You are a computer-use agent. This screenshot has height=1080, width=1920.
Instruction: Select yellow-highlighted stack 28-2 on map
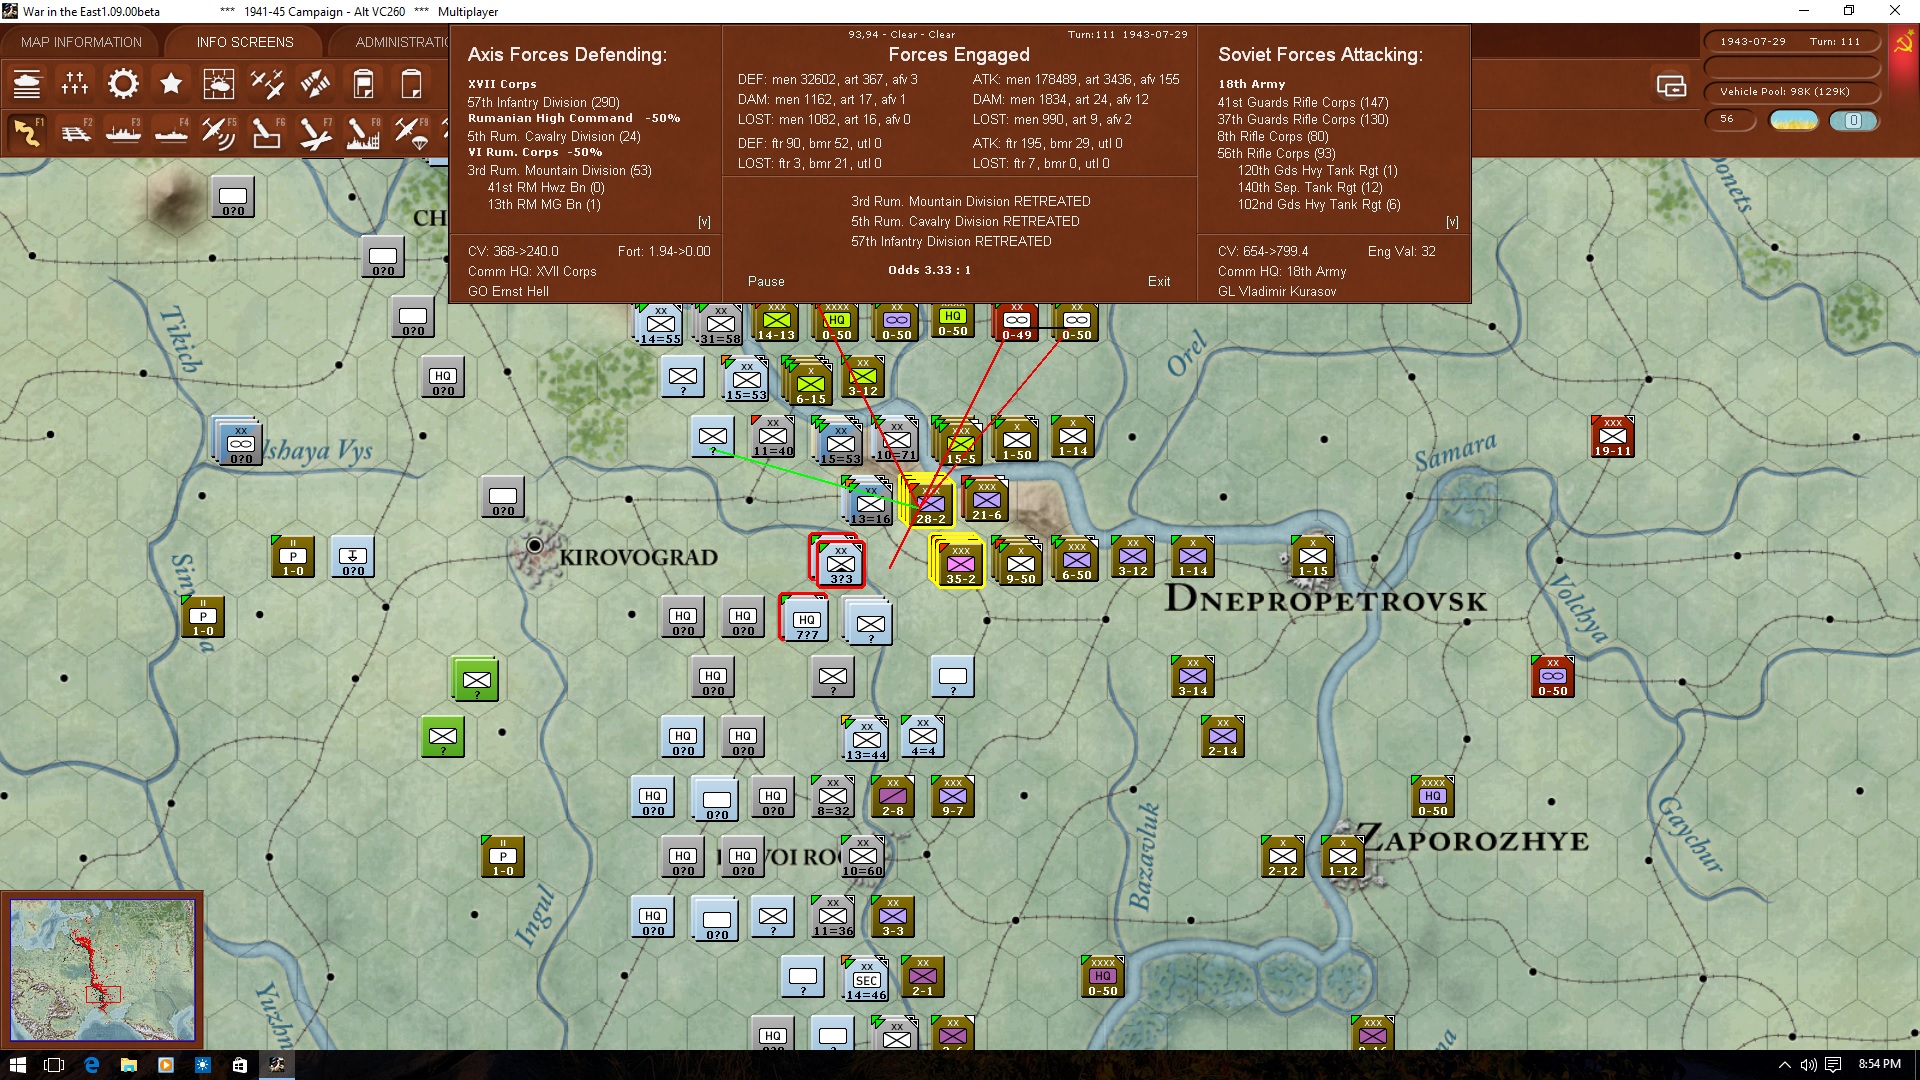point(930,501)
